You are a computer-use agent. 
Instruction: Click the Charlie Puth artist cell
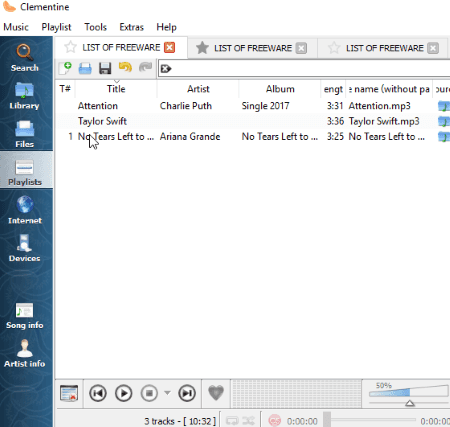pyautogui.click(x=186, y=106)
